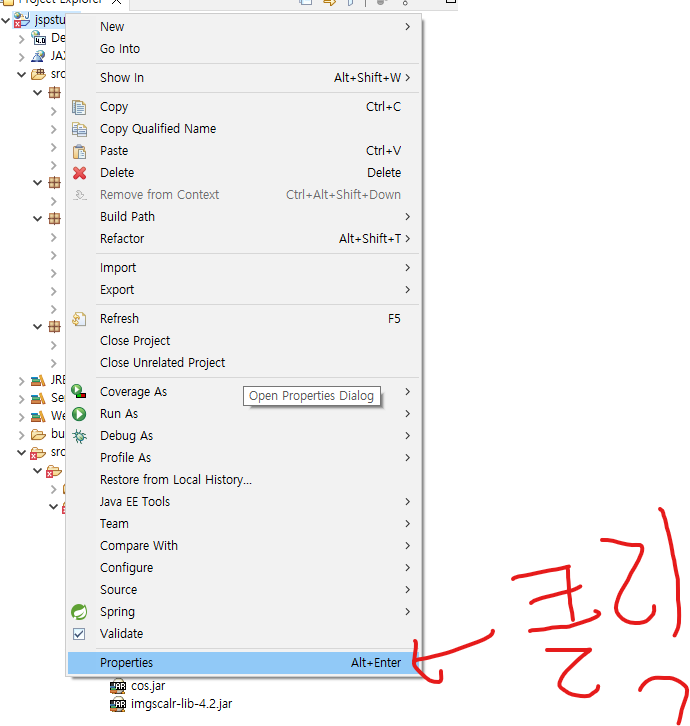Image resolution: width=690 pixels, height=726 pixels.
Task: Click the Deployment Descriptor icon
Action: pos(38,38)
